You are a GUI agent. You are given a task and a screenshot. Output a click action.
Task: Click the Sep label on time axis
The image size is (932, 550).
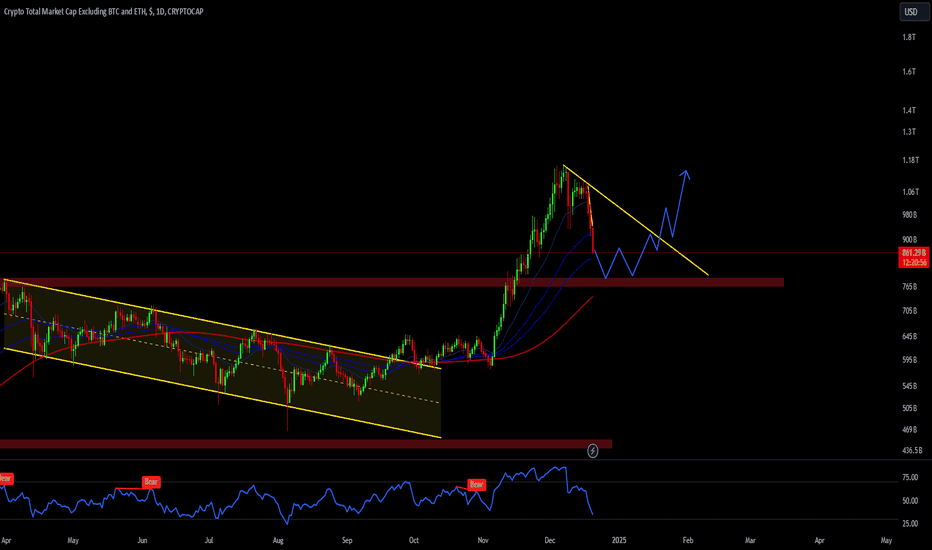[x=347, y=540]
